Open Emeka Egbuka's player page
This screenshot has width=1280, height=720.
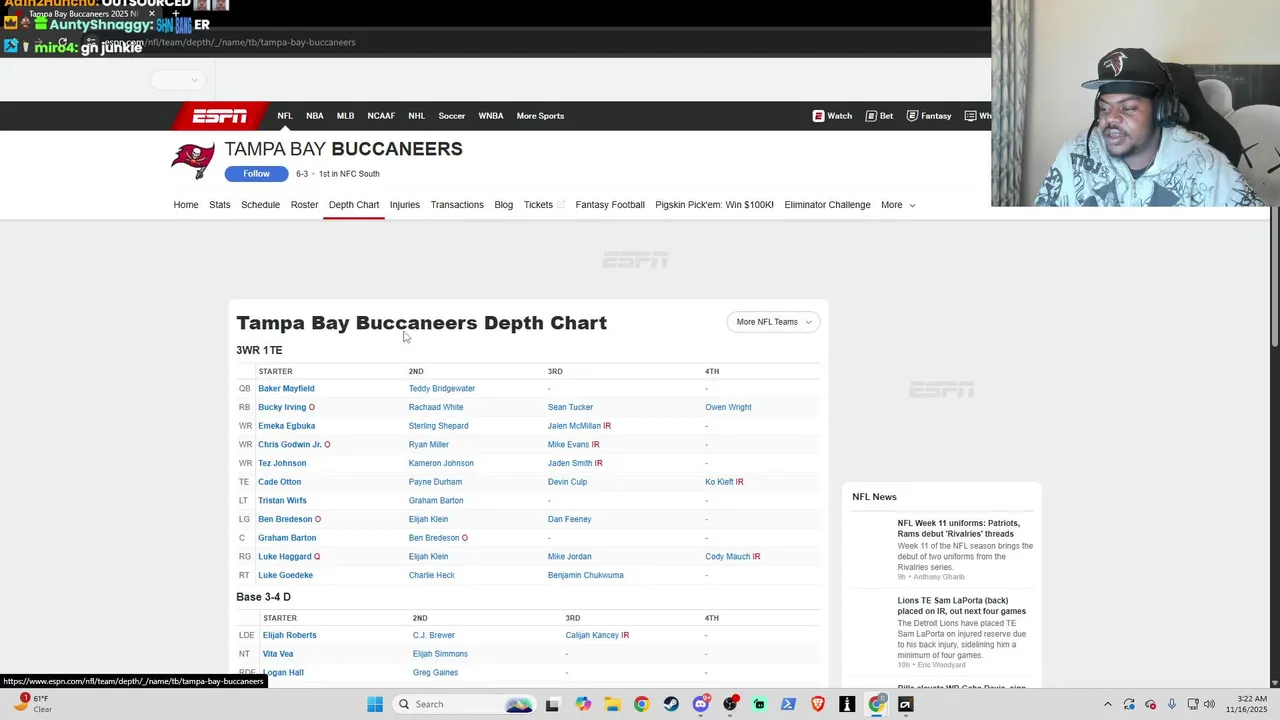click(286, 426)
